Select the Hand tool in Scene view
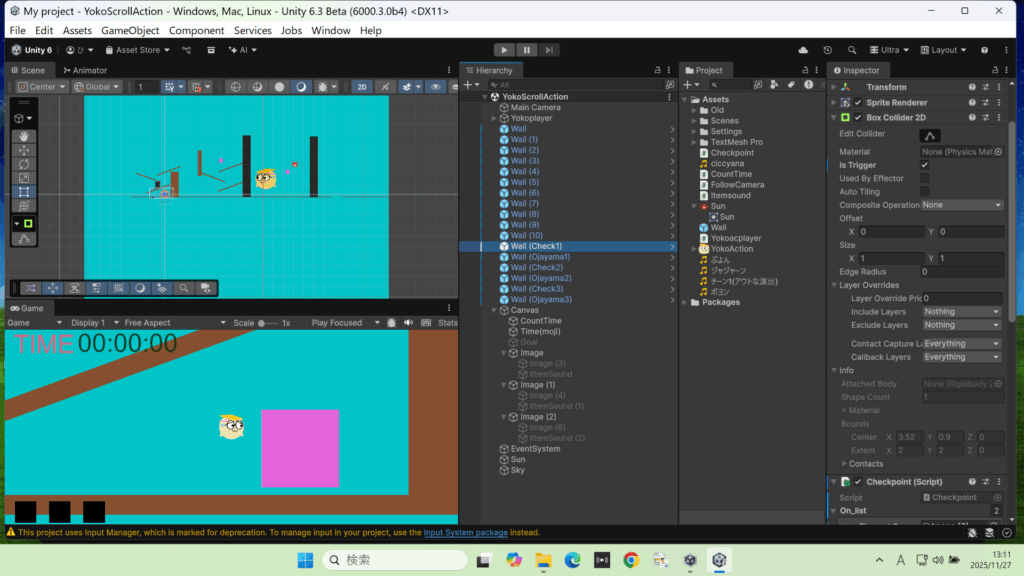The height and width of the screenshot is (576, 1024). (x=26, y=136)
